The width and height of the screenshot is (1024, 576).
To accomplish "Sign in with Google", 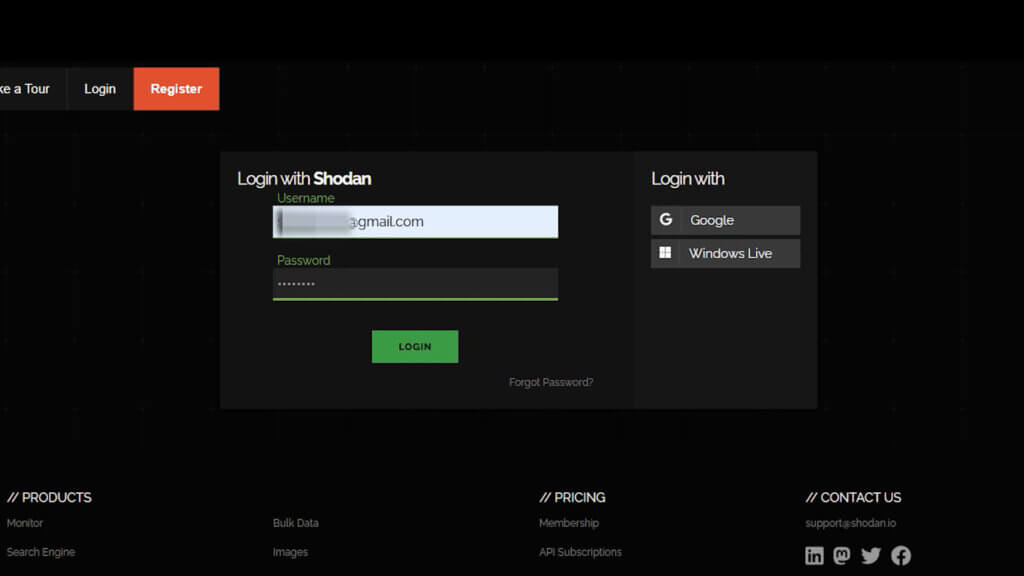I will (x=725, y=219).
